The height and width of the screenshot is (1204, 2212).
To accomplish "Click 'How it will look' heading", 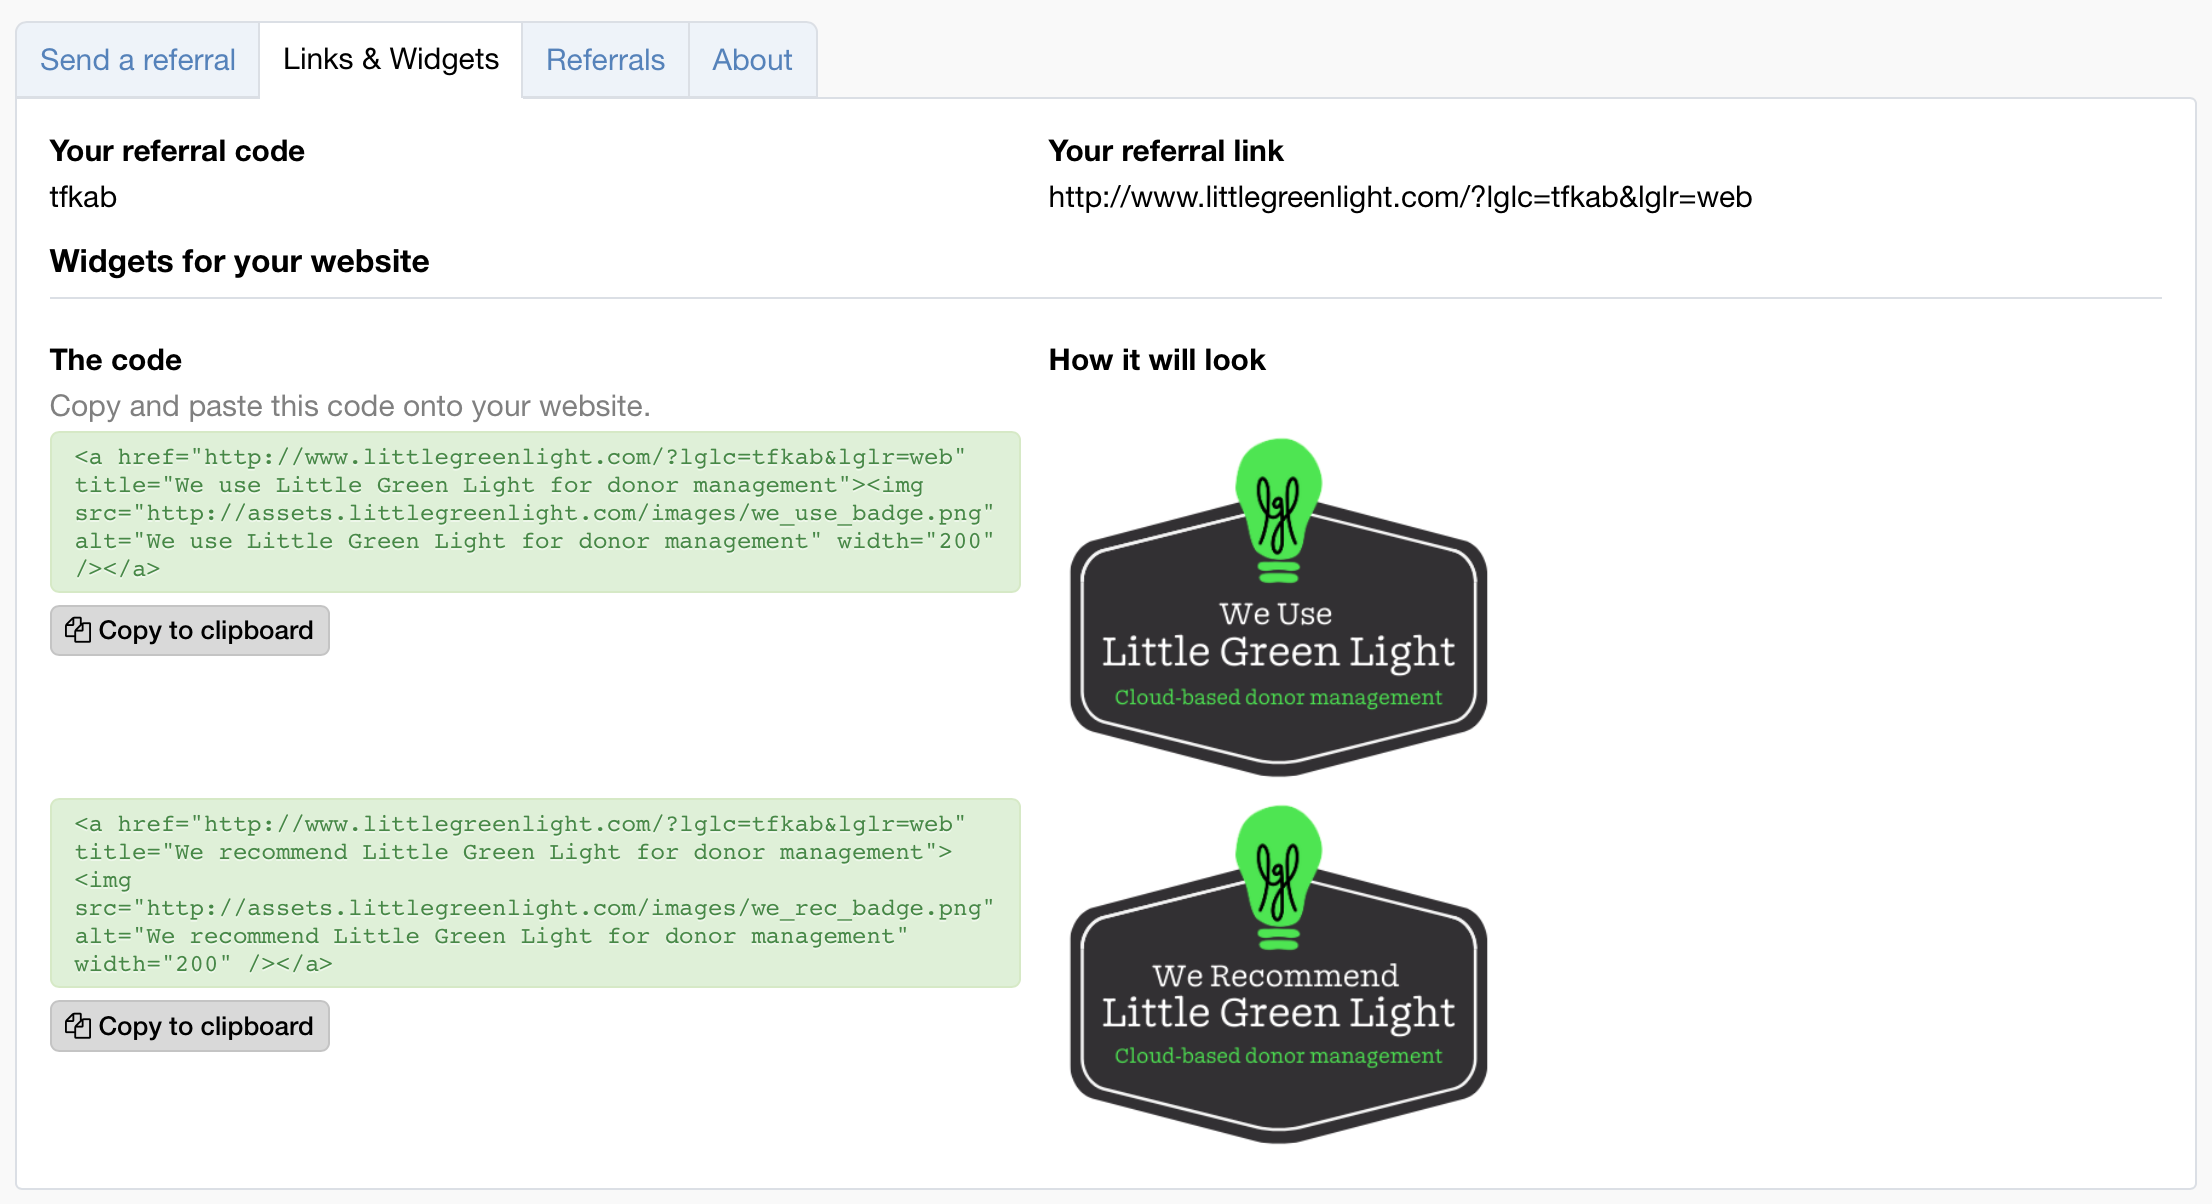I will pyautogui.click(x=1157, y=360).
